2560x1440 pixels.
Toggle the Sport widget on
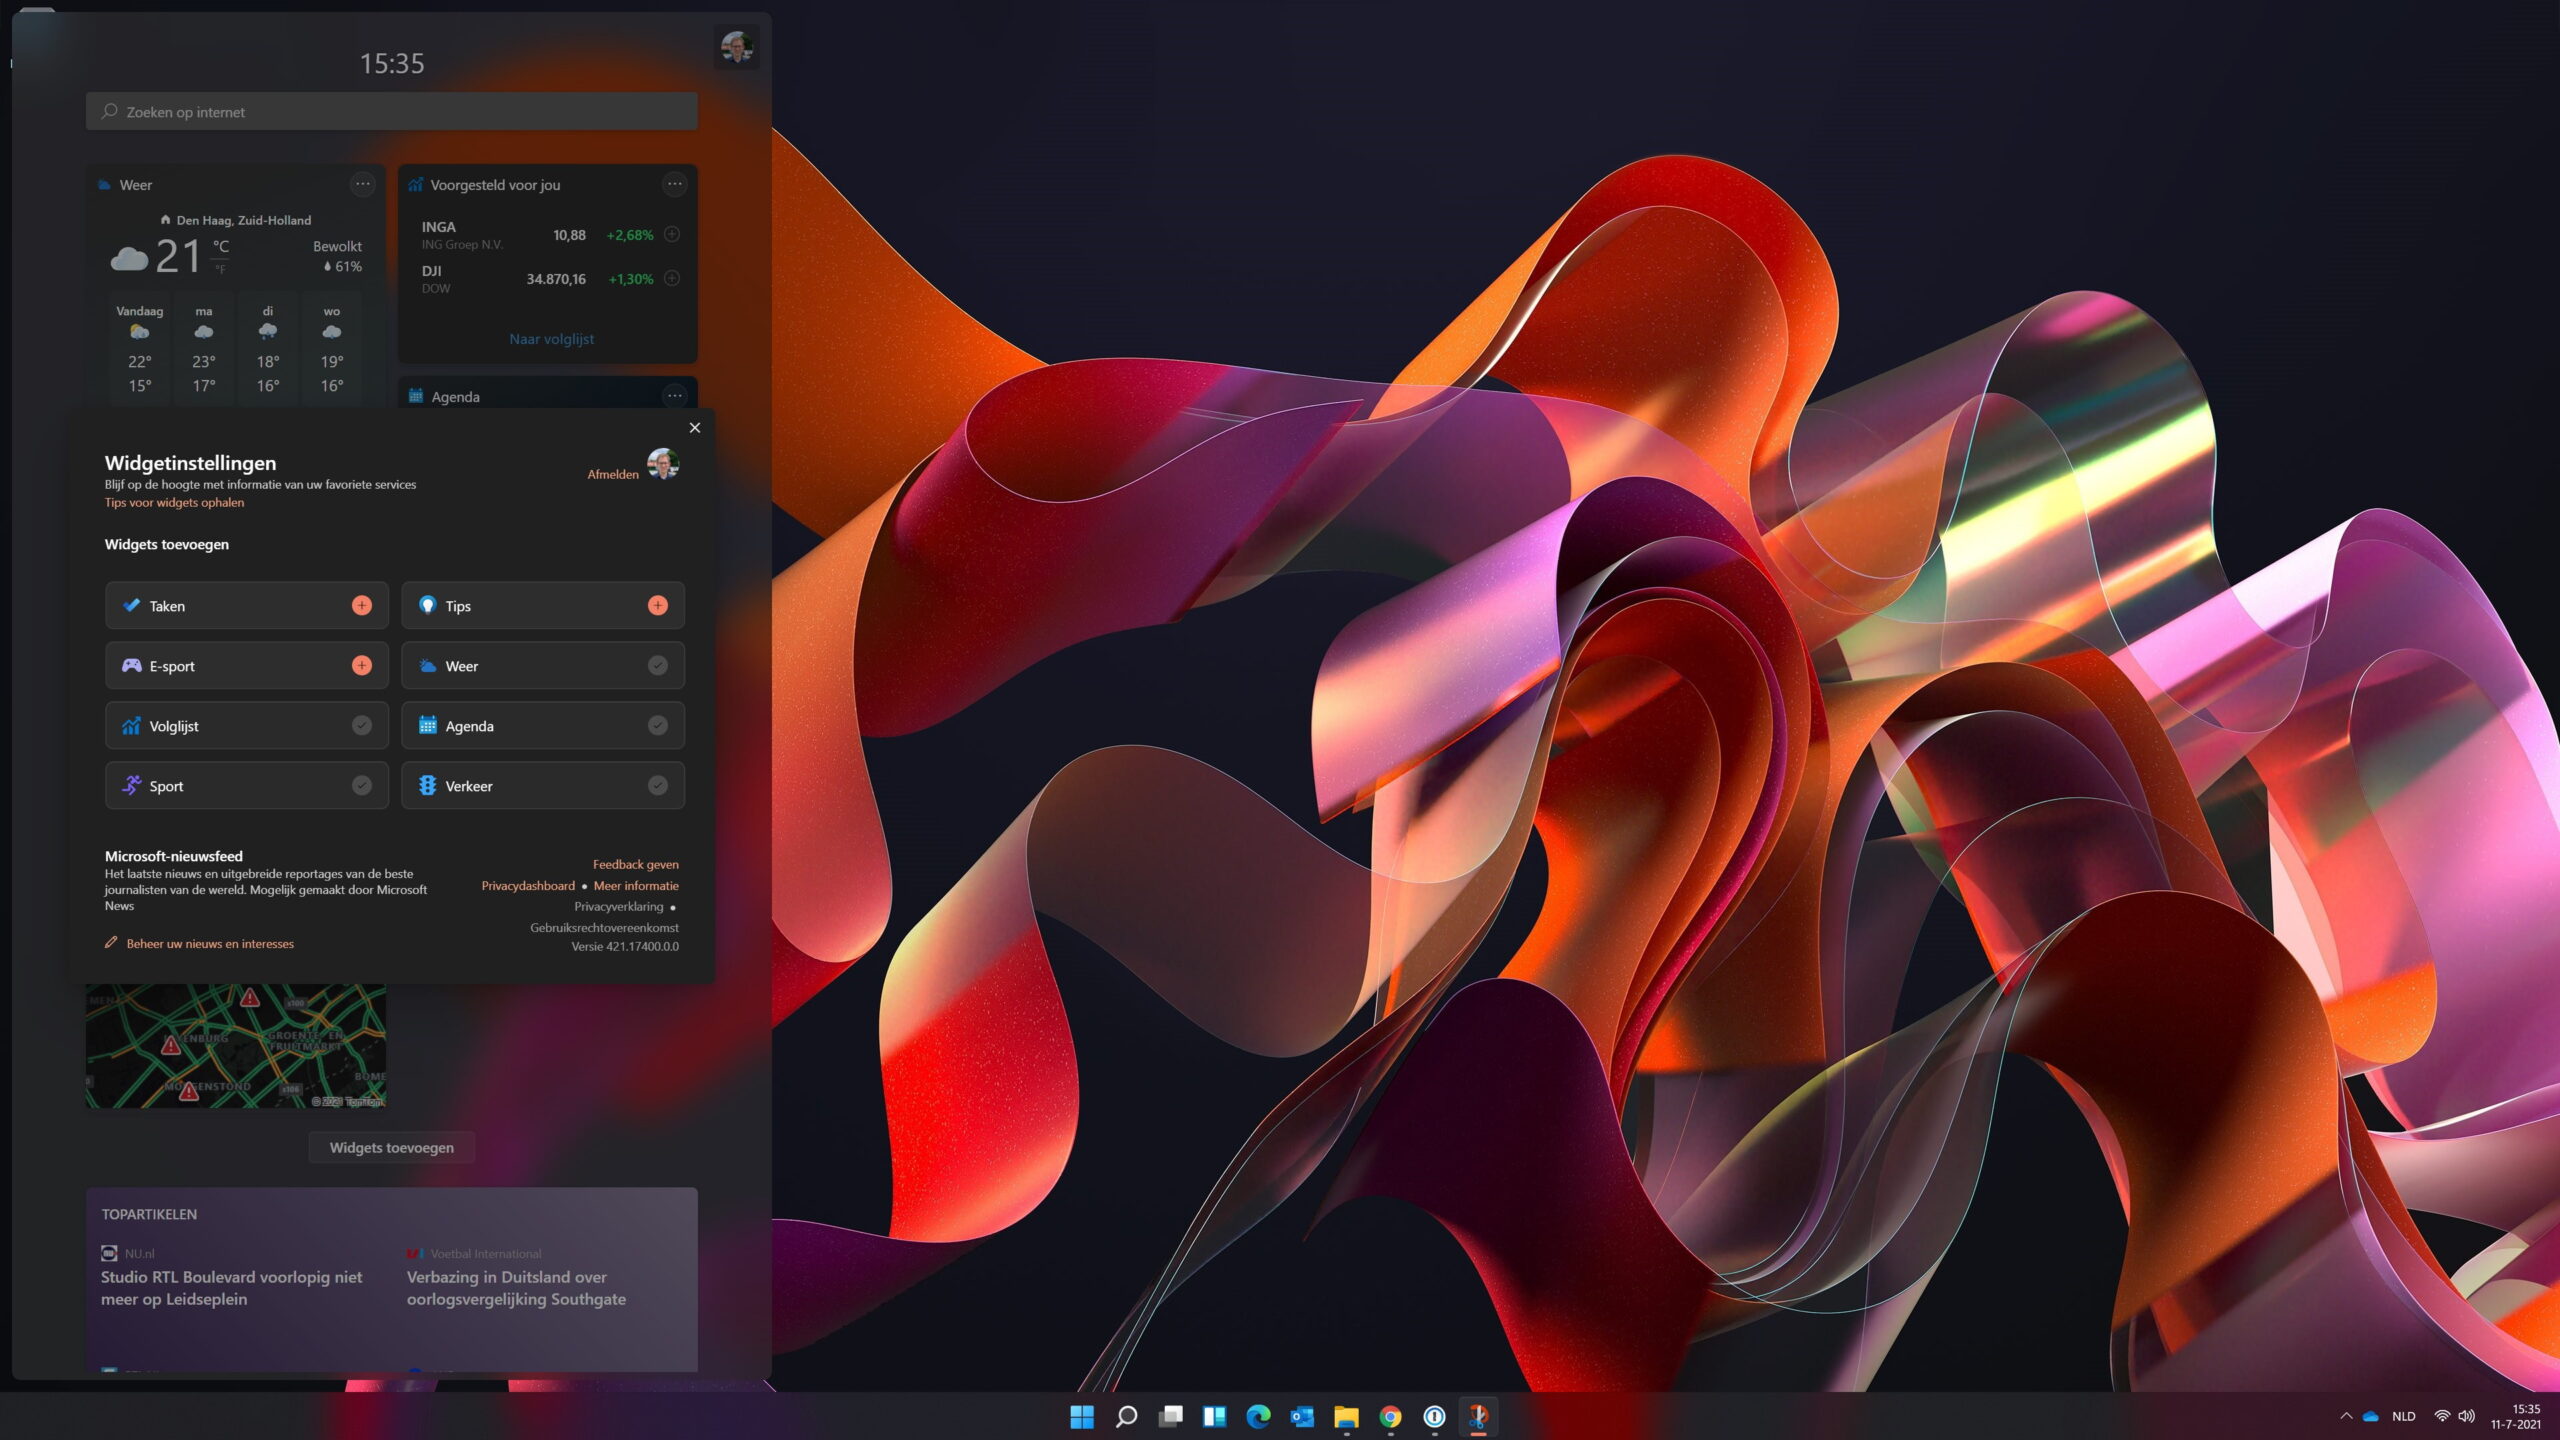360,786
